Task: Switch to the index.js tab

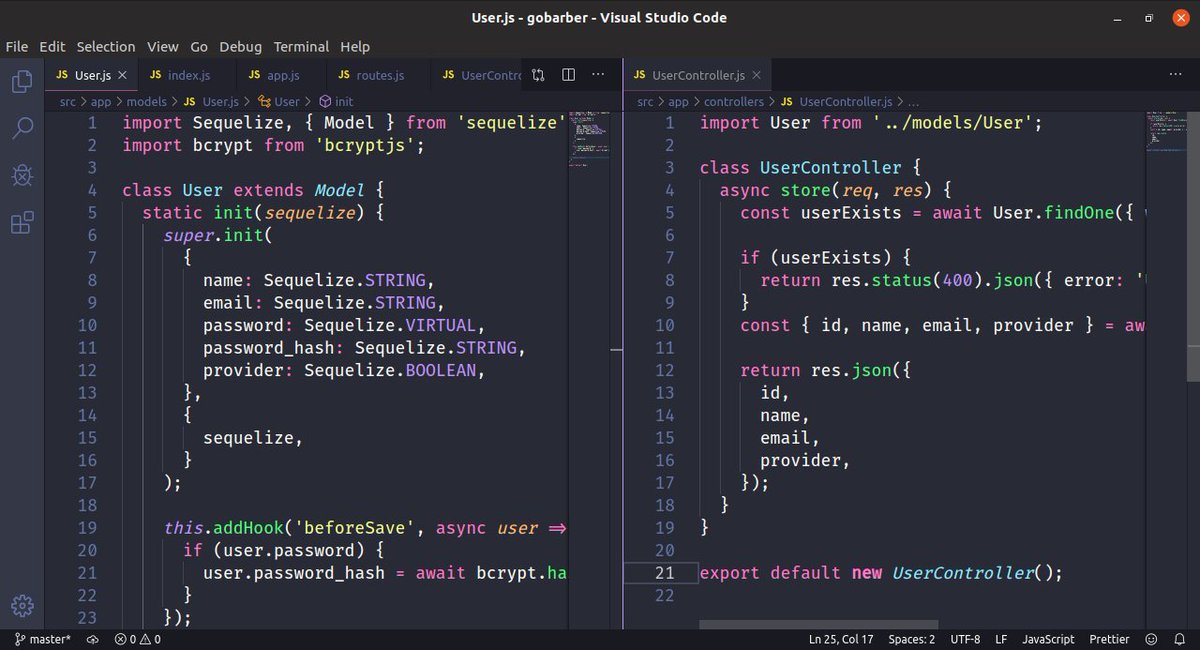Action: tap(188, 75)
